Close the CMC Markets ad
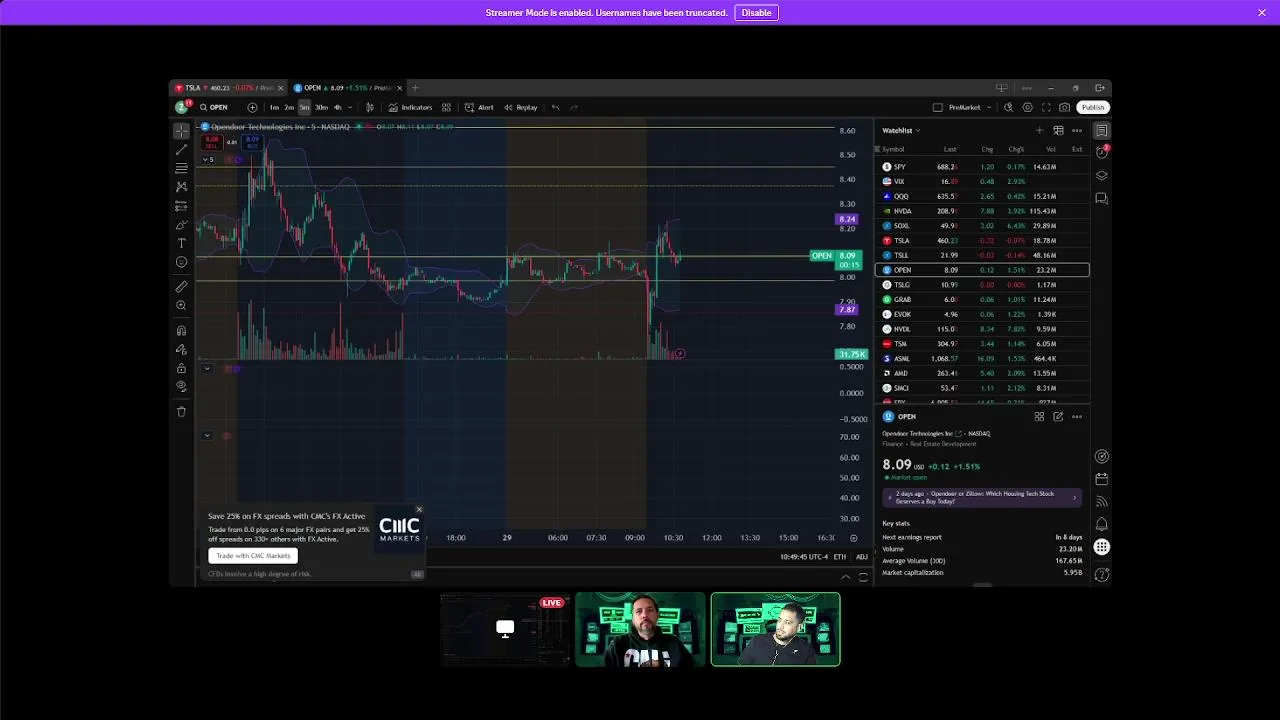 pyautogui.click(x=419, y=510)
